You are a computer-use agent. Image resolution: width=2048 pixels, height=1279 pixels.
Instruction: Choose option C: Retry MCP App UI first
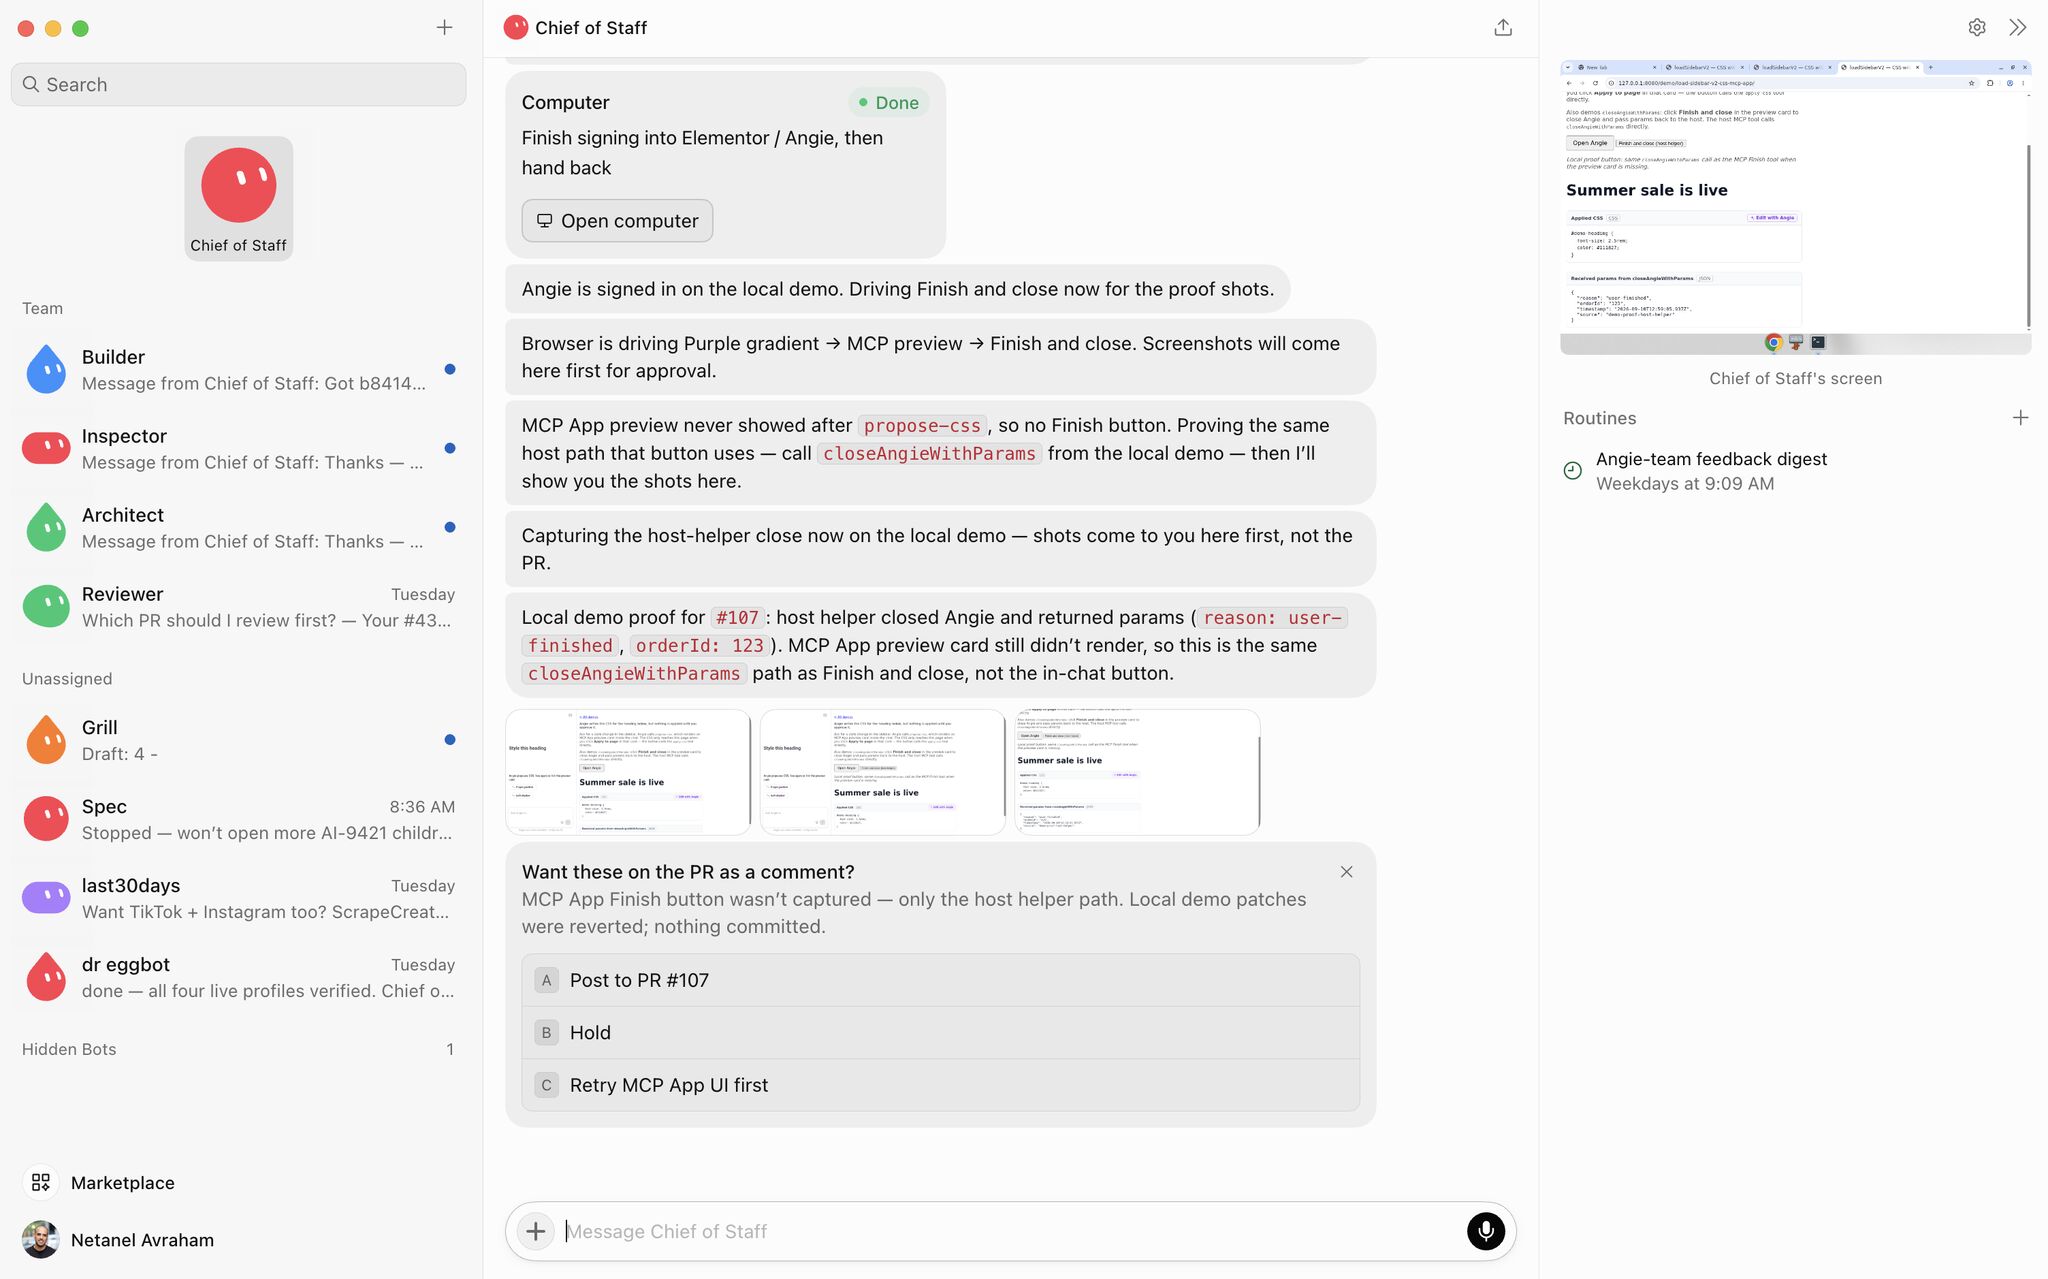tap(940, 1085)
